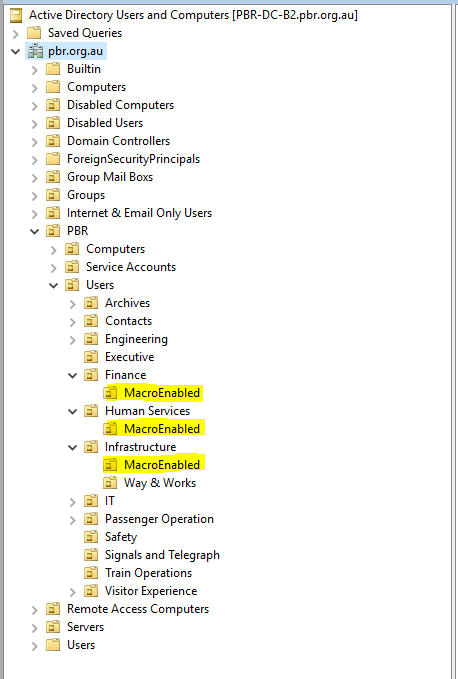Collapse the PBR organizational unit
The width and height of the screenshot is (458, 679).
pos(35,232)
